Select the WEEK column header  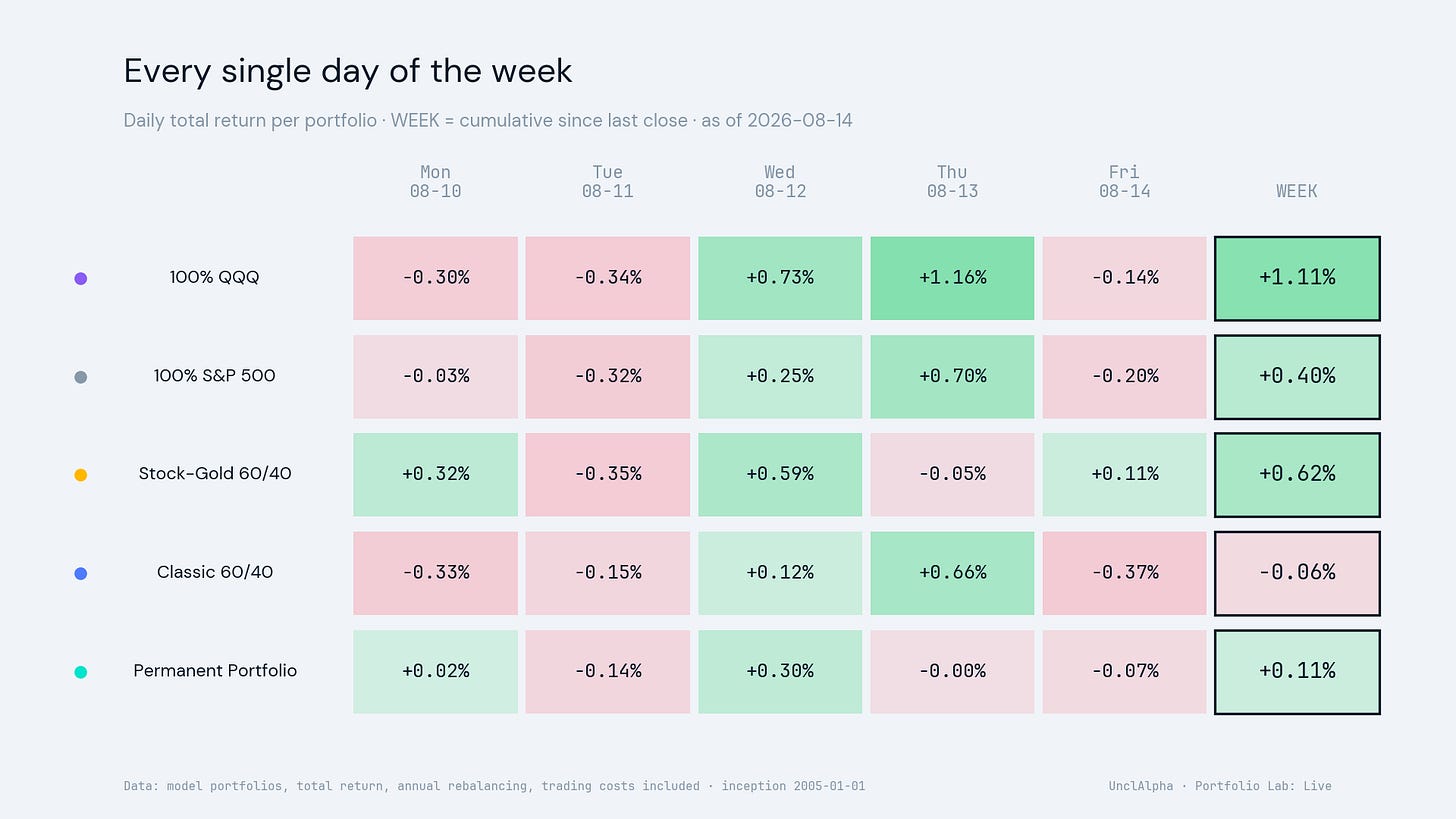tap(1297, 191)
